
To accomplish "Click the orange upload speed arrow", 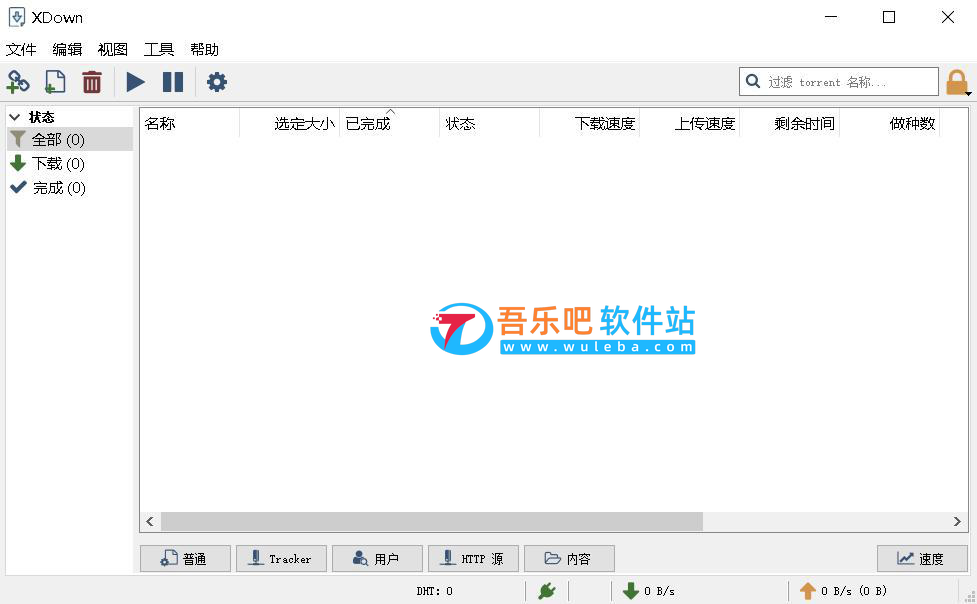I will (808, 590).
